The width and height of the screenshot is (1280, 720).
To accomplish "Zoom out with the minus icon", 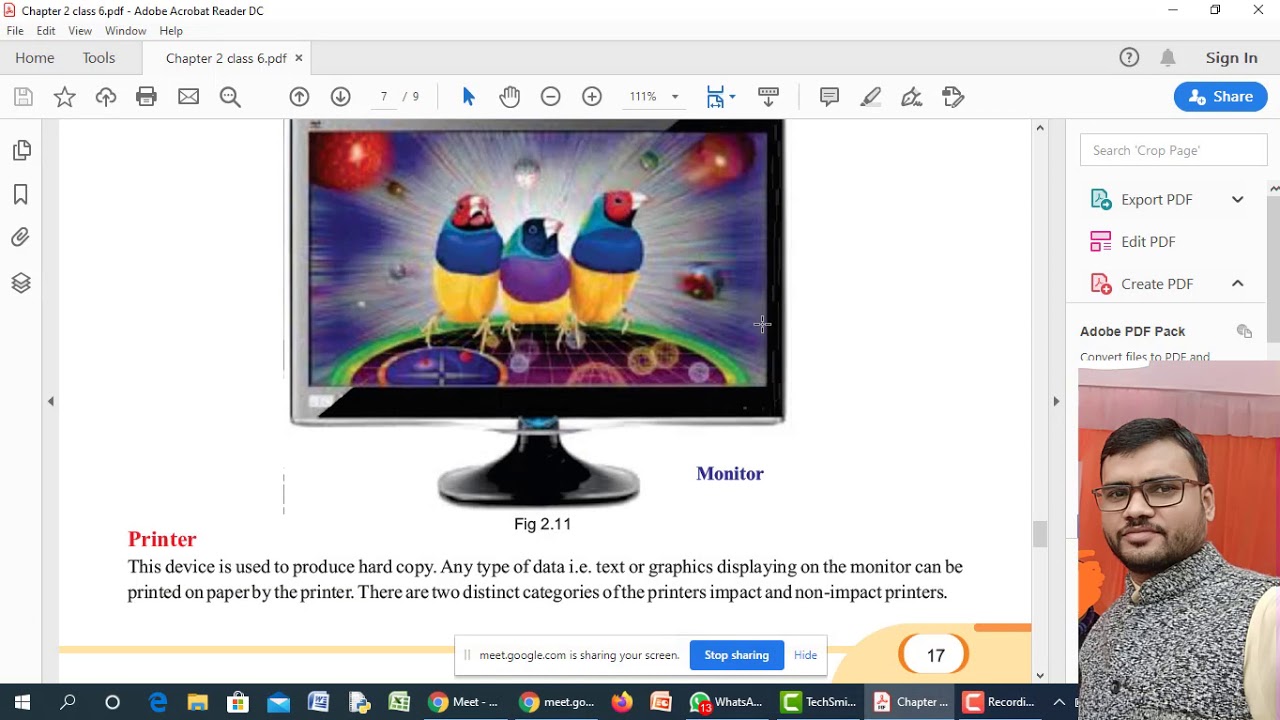I will click(x=550, y=97).
